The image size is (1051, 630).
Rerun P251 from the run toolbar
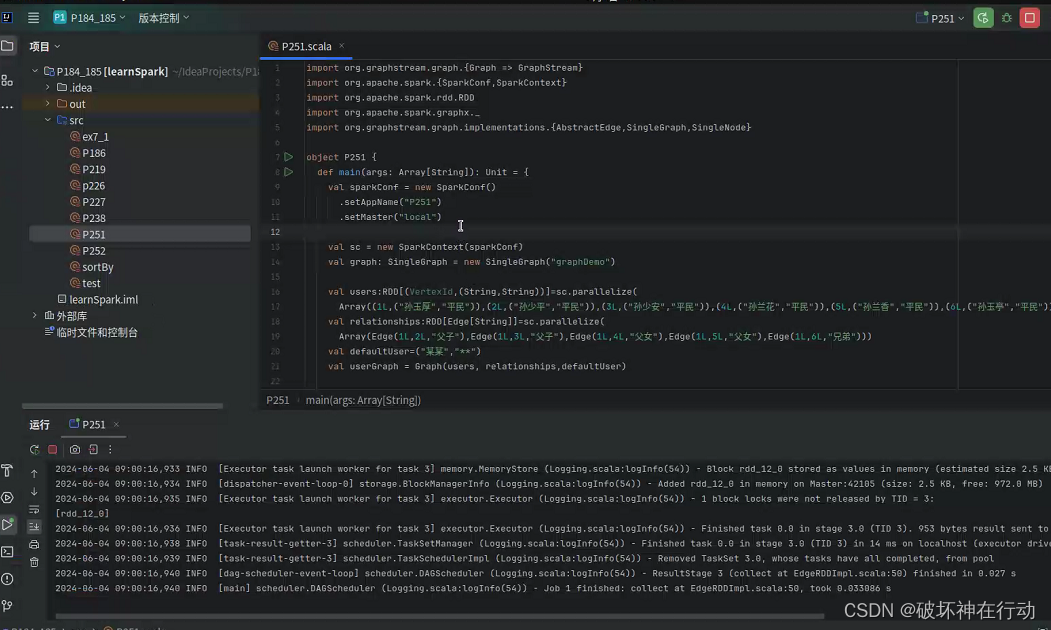point(34,450)
